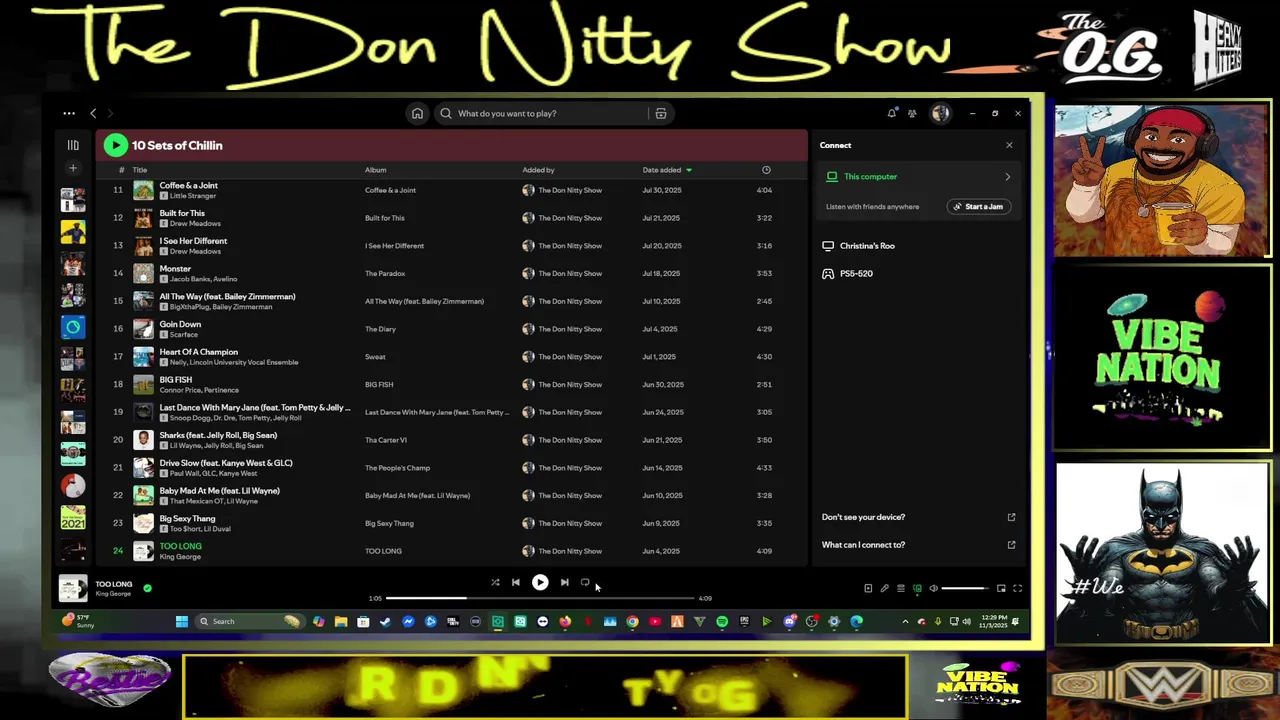Image resolution: width=1280 pixels, height=720 pixels.
Task: Focus the What do you want to play search field
Action: click(x=545, y=113)
